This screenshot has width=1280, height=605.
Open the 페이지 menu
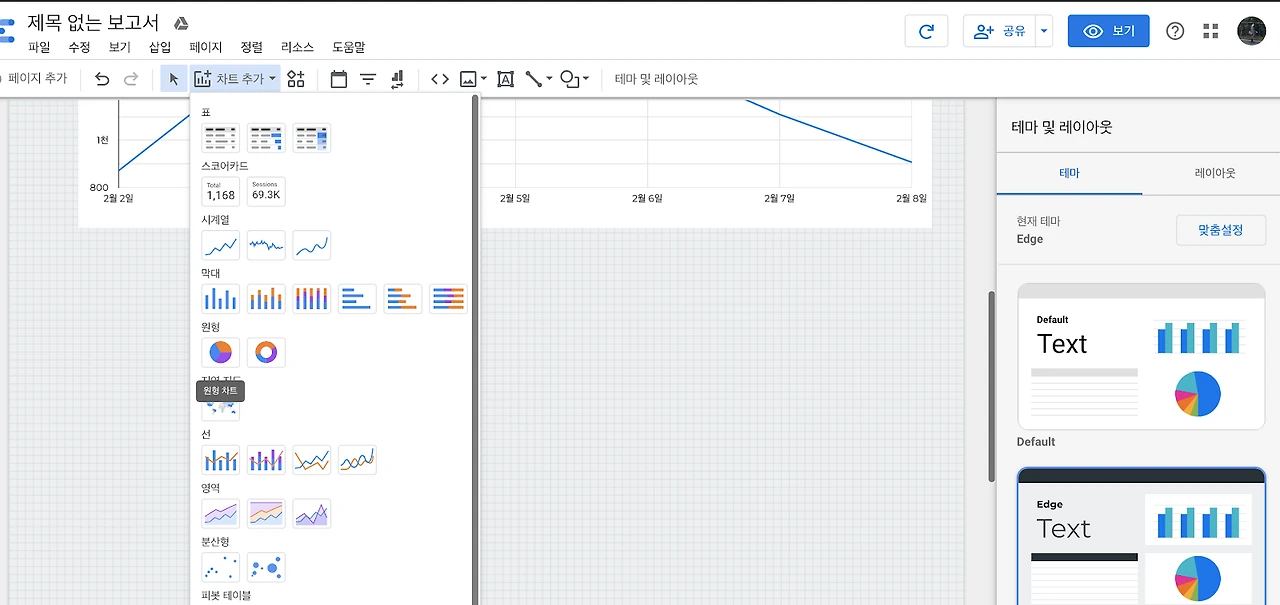pyautogui.click(x=206, y=47)
